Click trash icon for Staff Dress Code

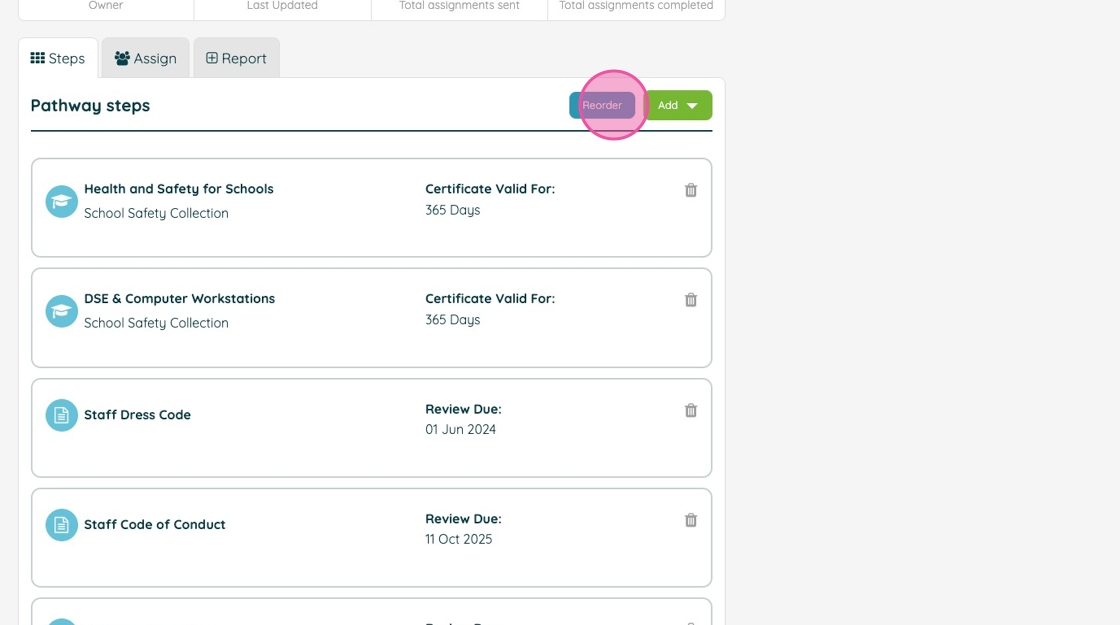[690, 410]
